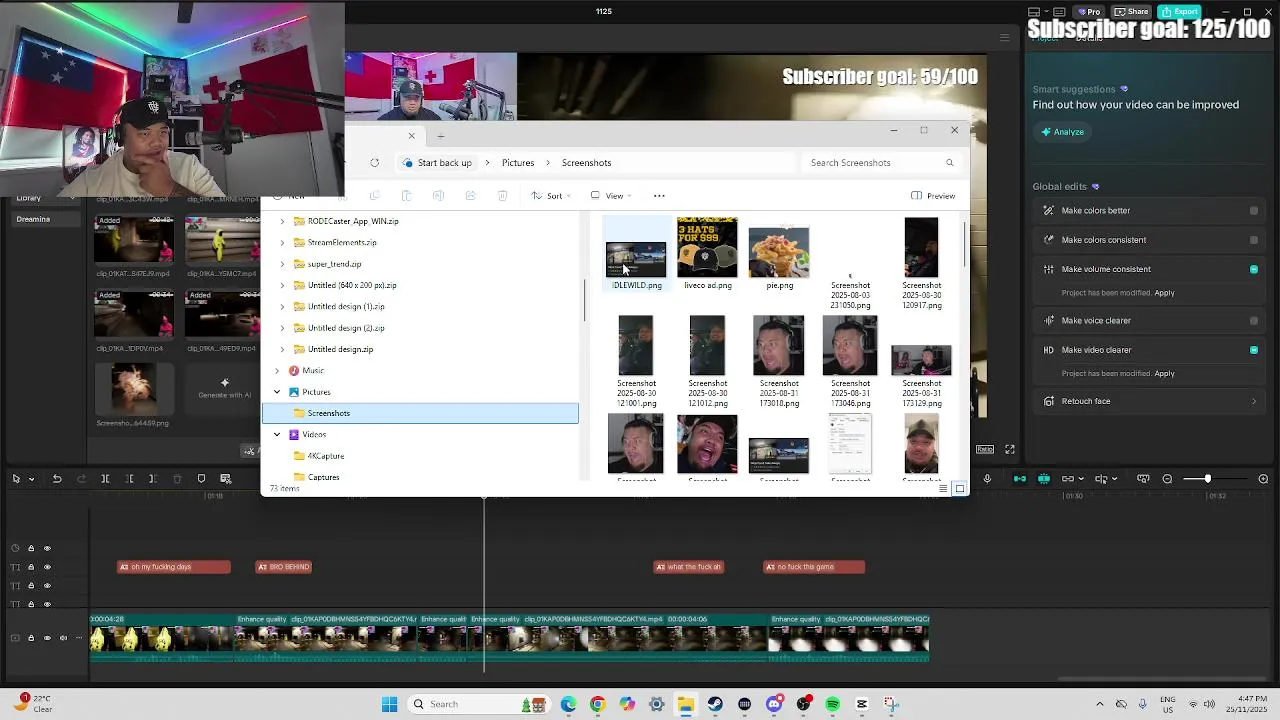Click Screenshots in Explorer breadcrumb
The height and width of the screenshot is (720, 1280).
point(586,163)
